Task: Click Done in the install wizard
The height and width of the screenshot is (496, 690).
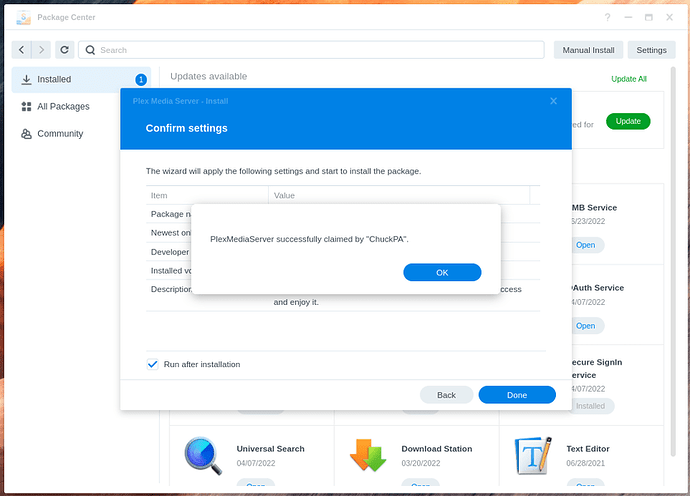Action: click(x=517, y=395)
